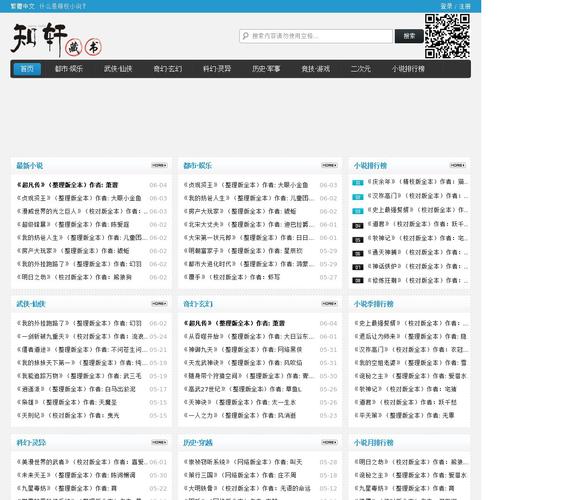Open 《牧神记》 in the 小说排行榜 list

coord(417,238)
